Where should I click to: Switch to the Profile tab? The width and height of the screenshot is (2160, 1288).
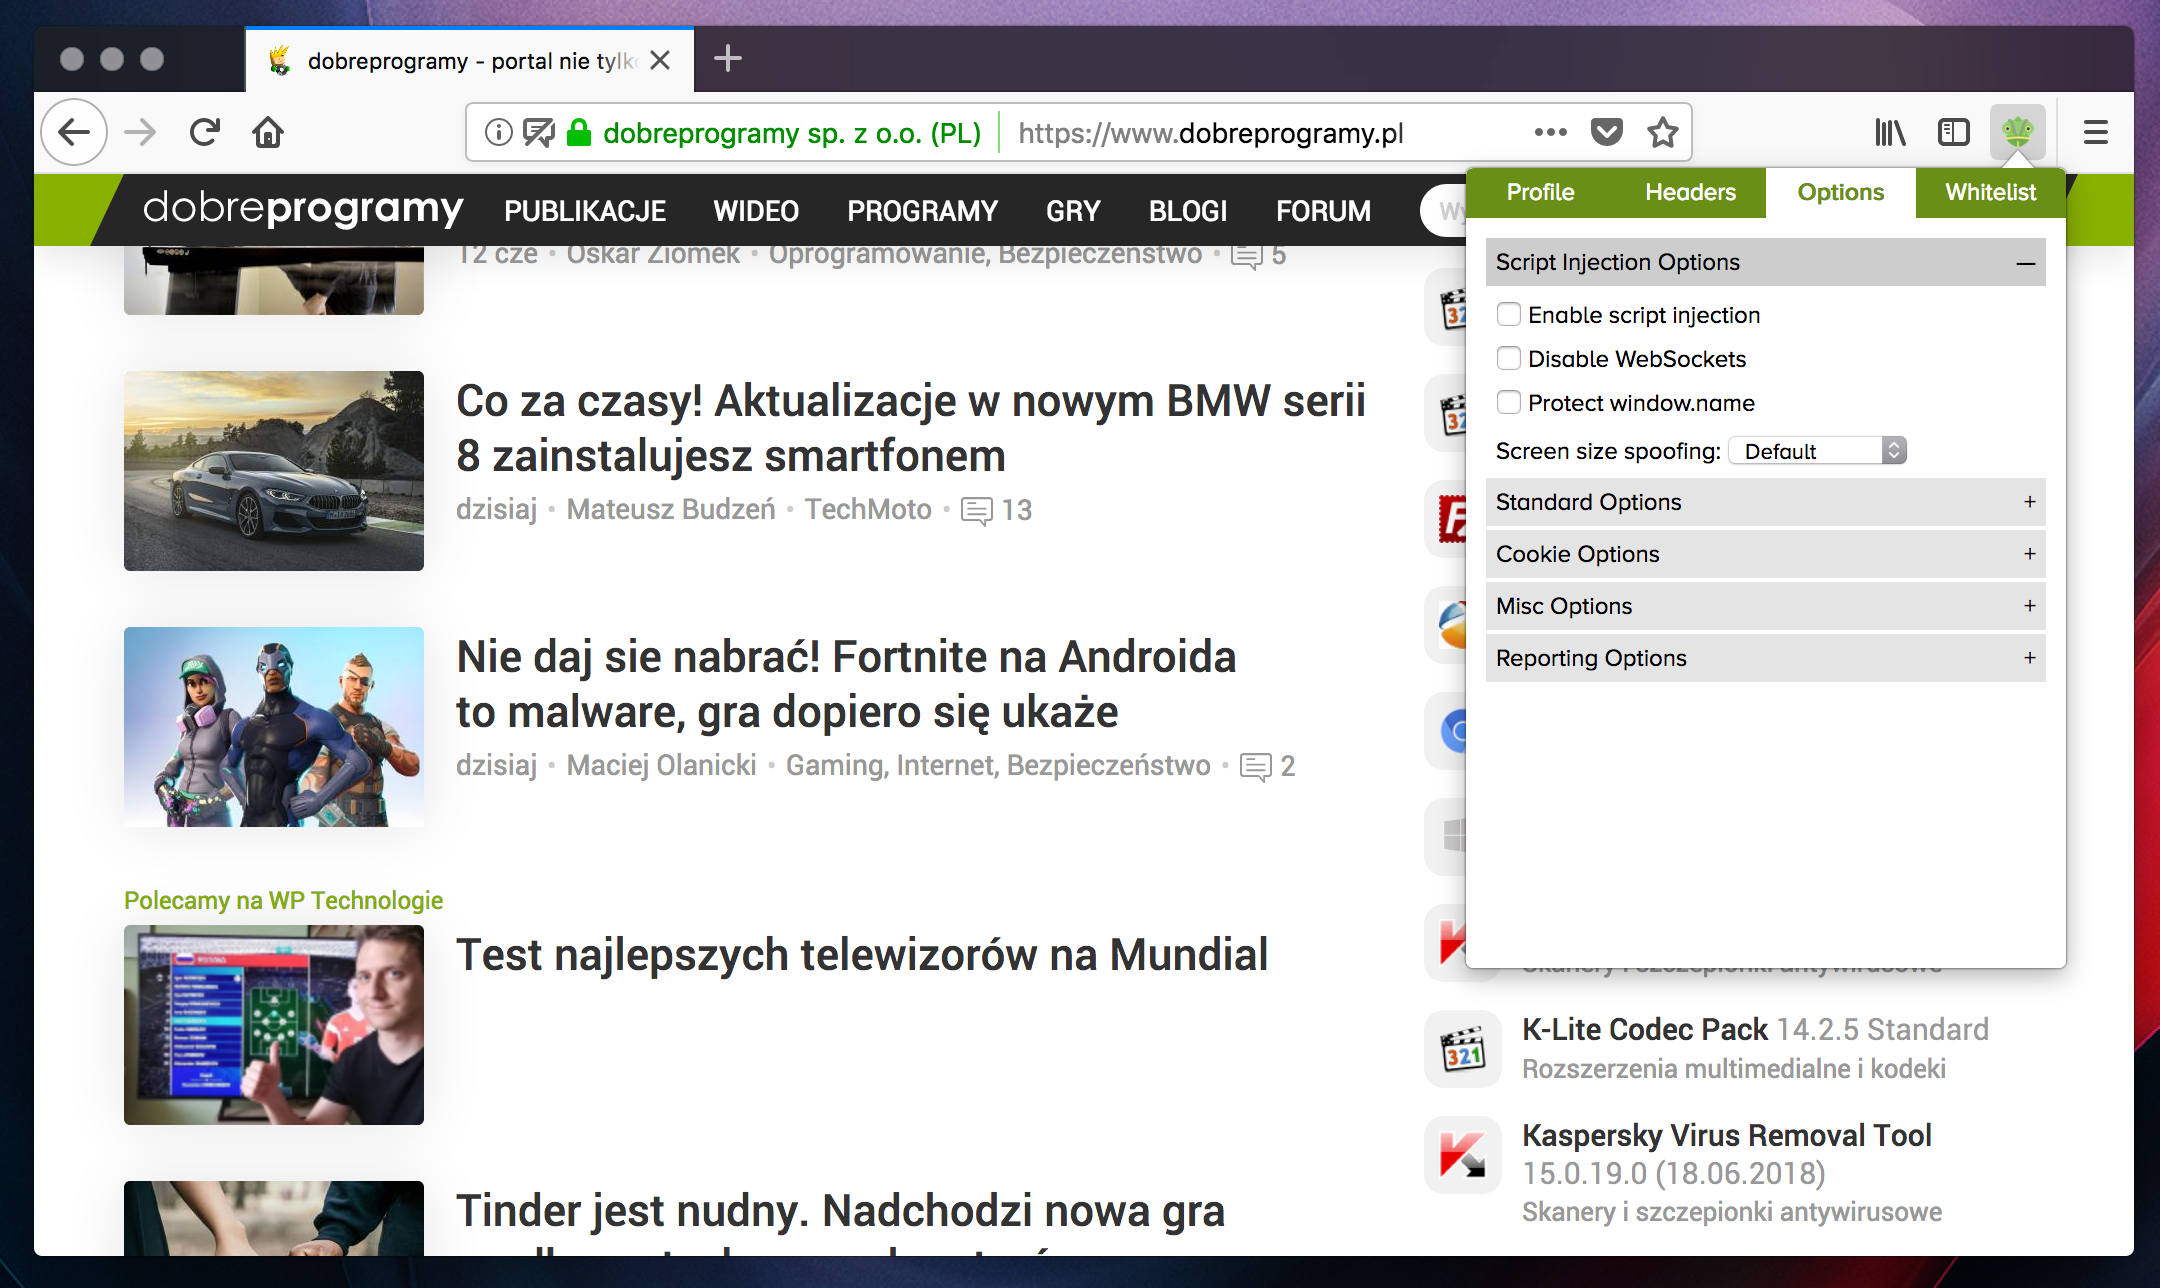1540,192
